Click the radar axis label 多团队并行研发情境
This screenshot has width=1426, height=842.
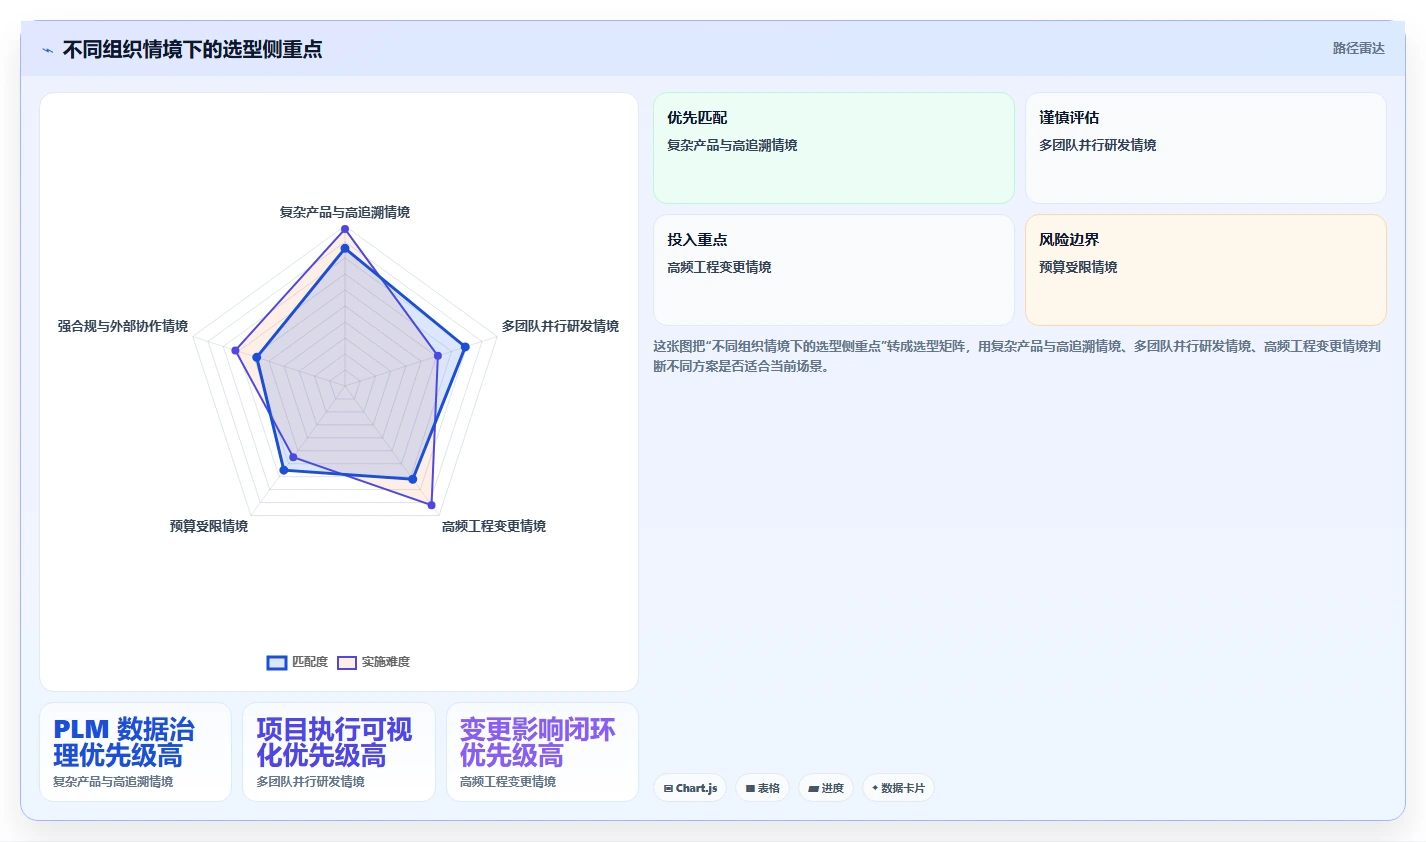coord(560,326)
